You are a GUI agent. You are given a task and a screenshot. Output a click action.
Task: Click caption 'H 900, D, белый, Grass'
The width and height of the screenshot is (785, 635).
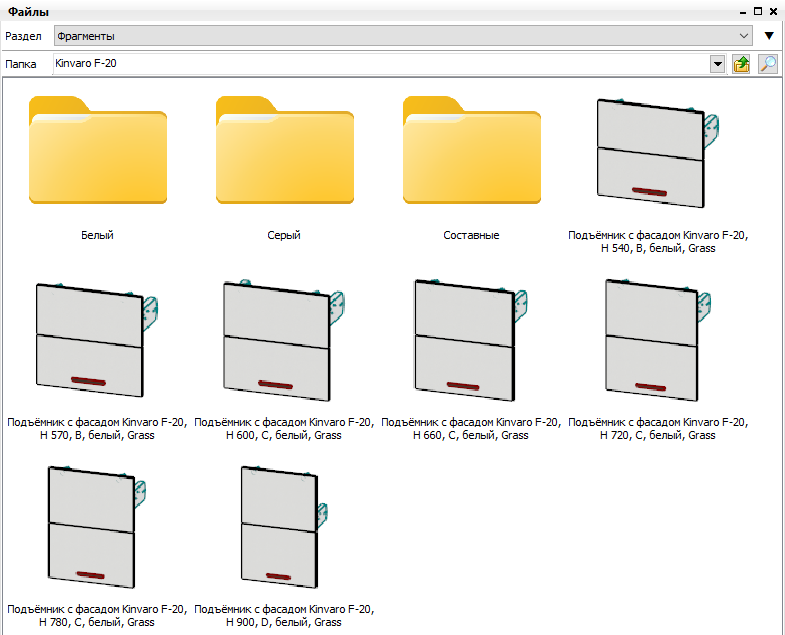[284, 622]
